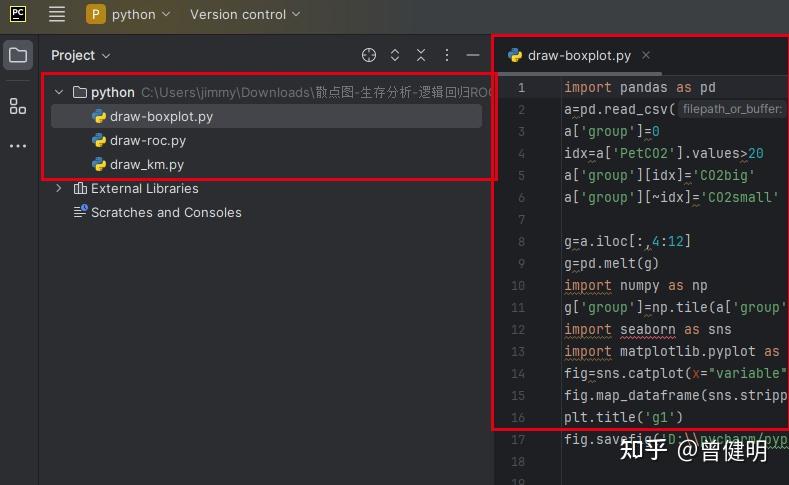Select draw-boxplot.py in project tree

click(x=267, y=116)
